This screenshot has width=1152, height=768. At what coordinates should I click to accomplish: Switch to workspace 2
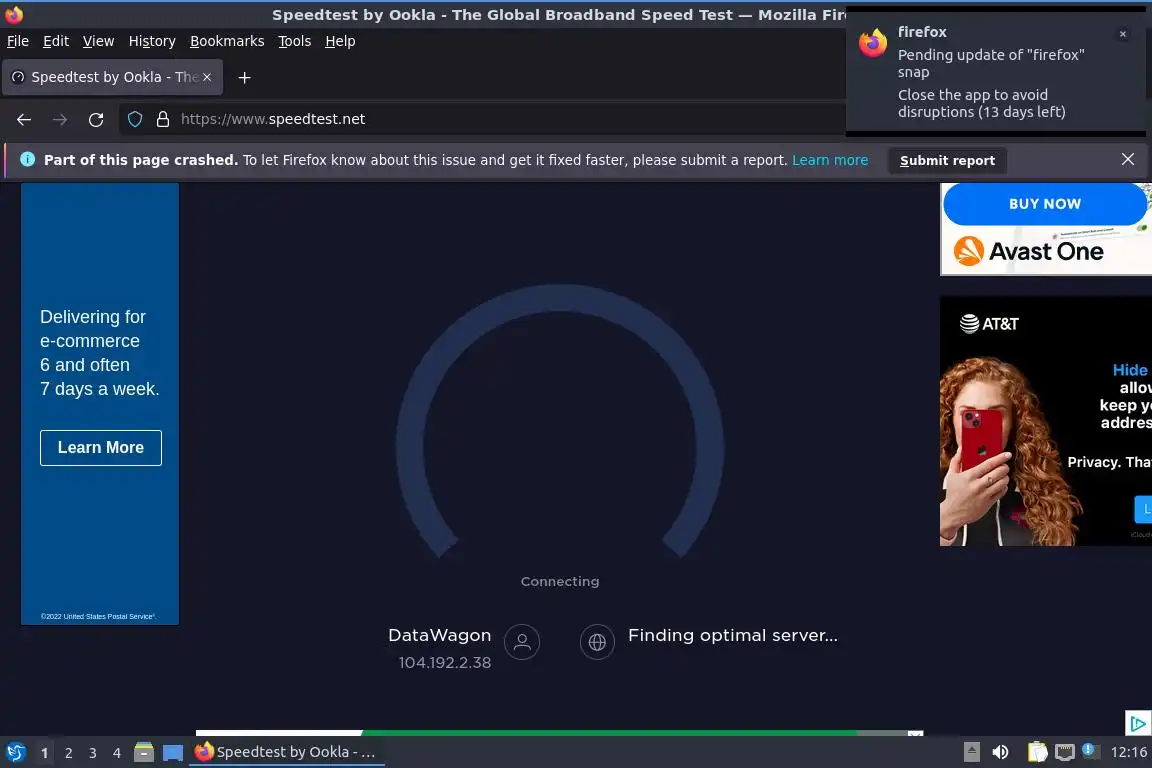point(69,753)
